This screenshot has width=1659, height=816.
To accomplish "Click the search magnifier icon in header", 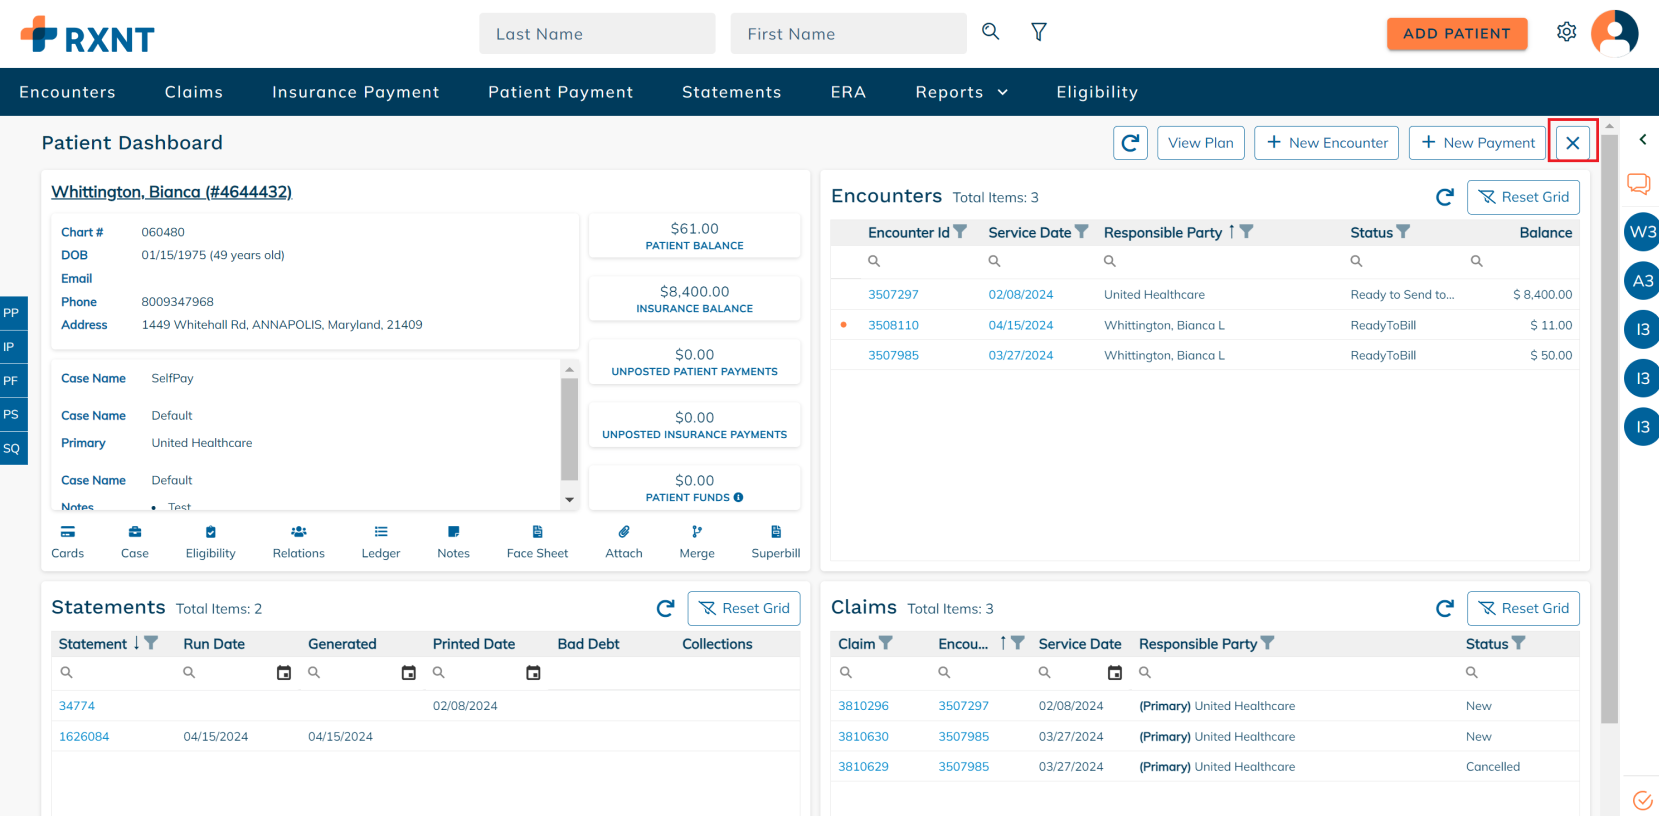I will (x=990, y=32).
